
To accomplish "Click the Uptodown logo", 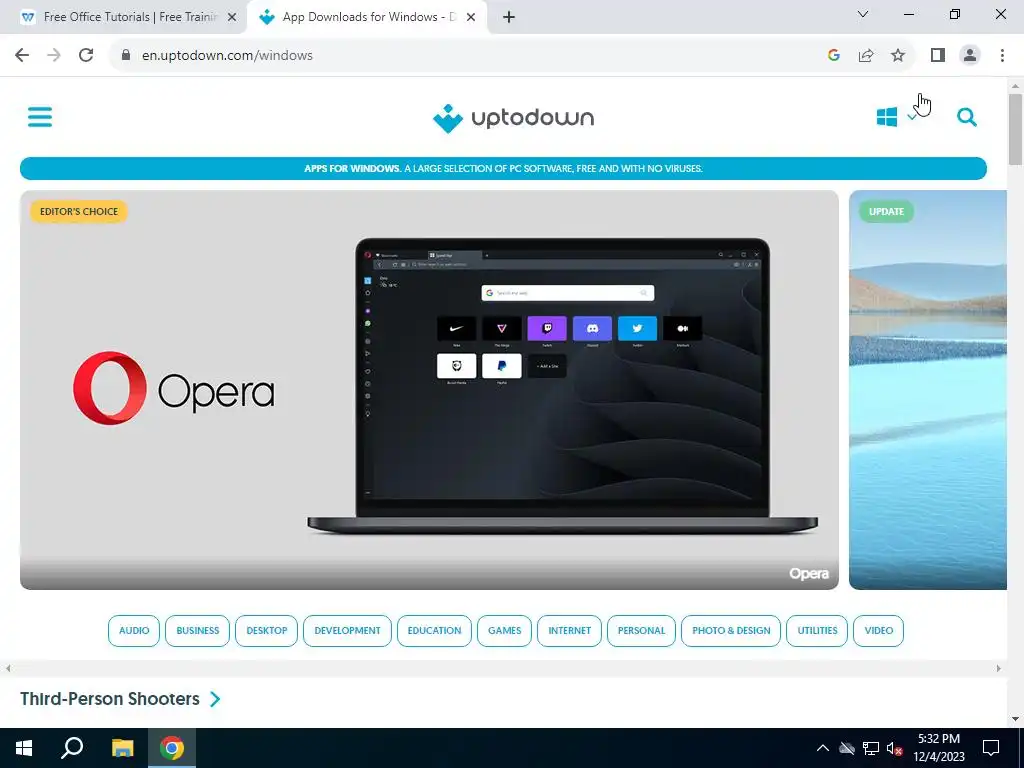I will [513, 118].
